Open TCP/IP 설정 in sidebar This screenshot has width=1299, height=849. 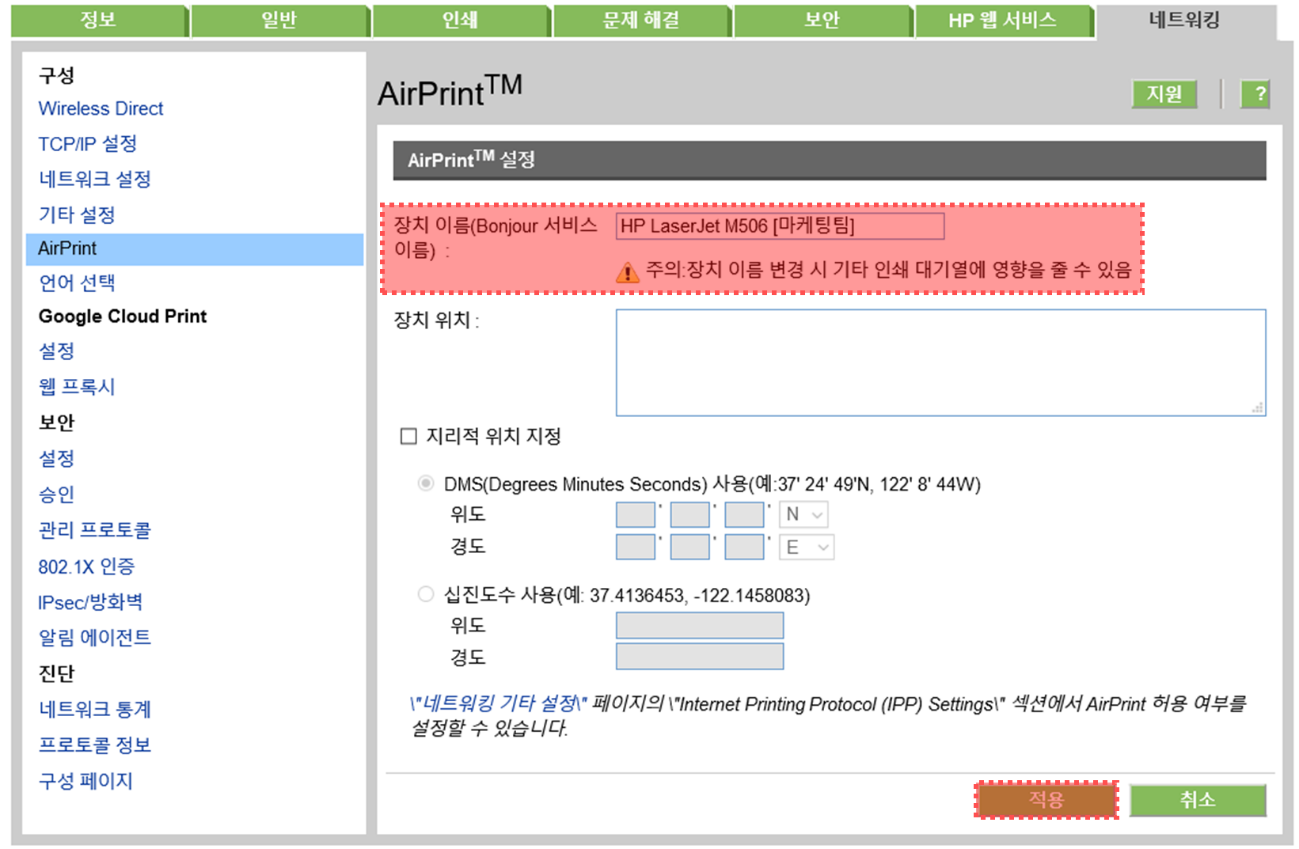88,144
